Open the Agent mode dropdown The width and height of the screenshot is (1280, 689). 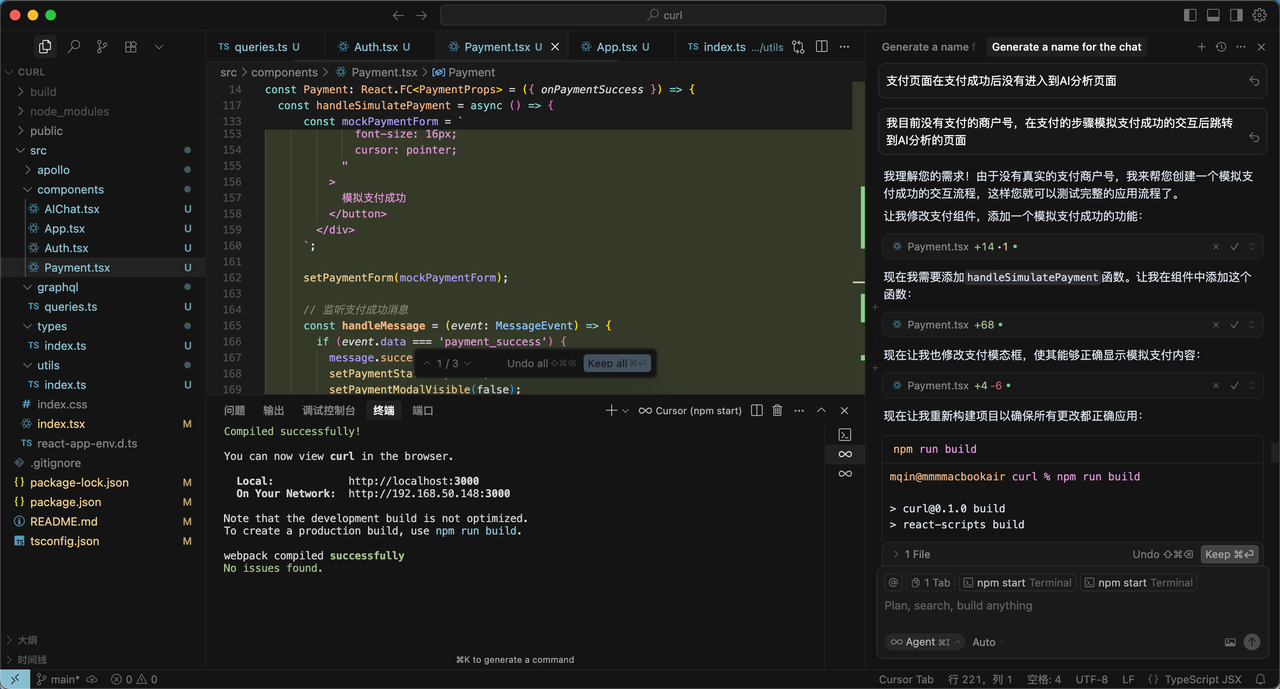[x=924, y=642]
